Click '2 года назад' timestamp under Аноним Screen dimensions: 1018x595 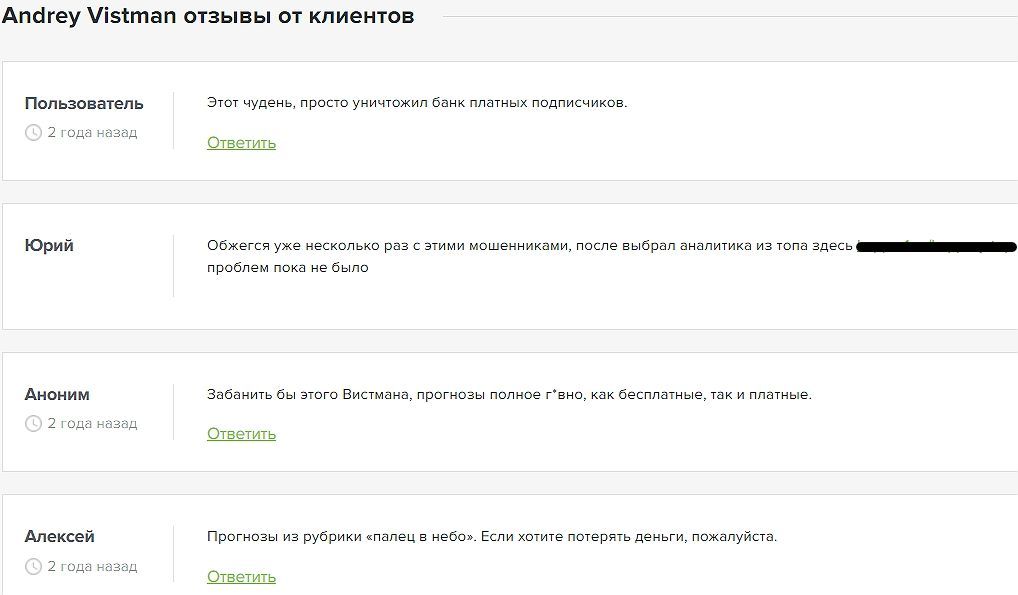point(92,424)
